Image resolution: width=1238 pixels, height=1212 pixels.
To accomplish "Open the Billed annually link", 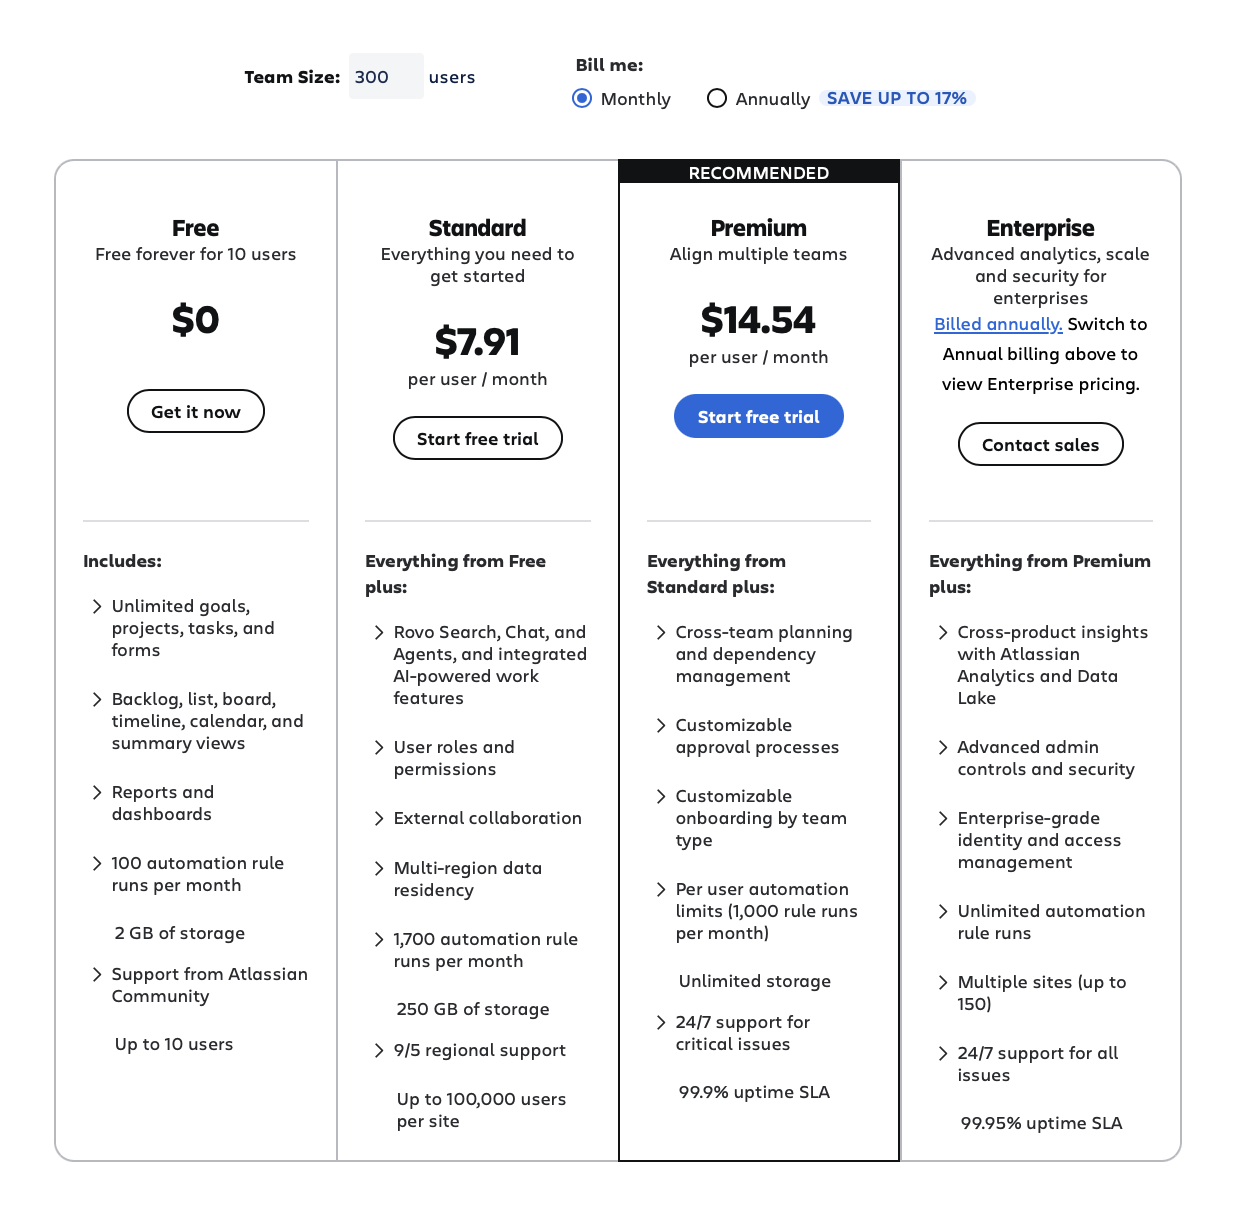I will point(998,324).
